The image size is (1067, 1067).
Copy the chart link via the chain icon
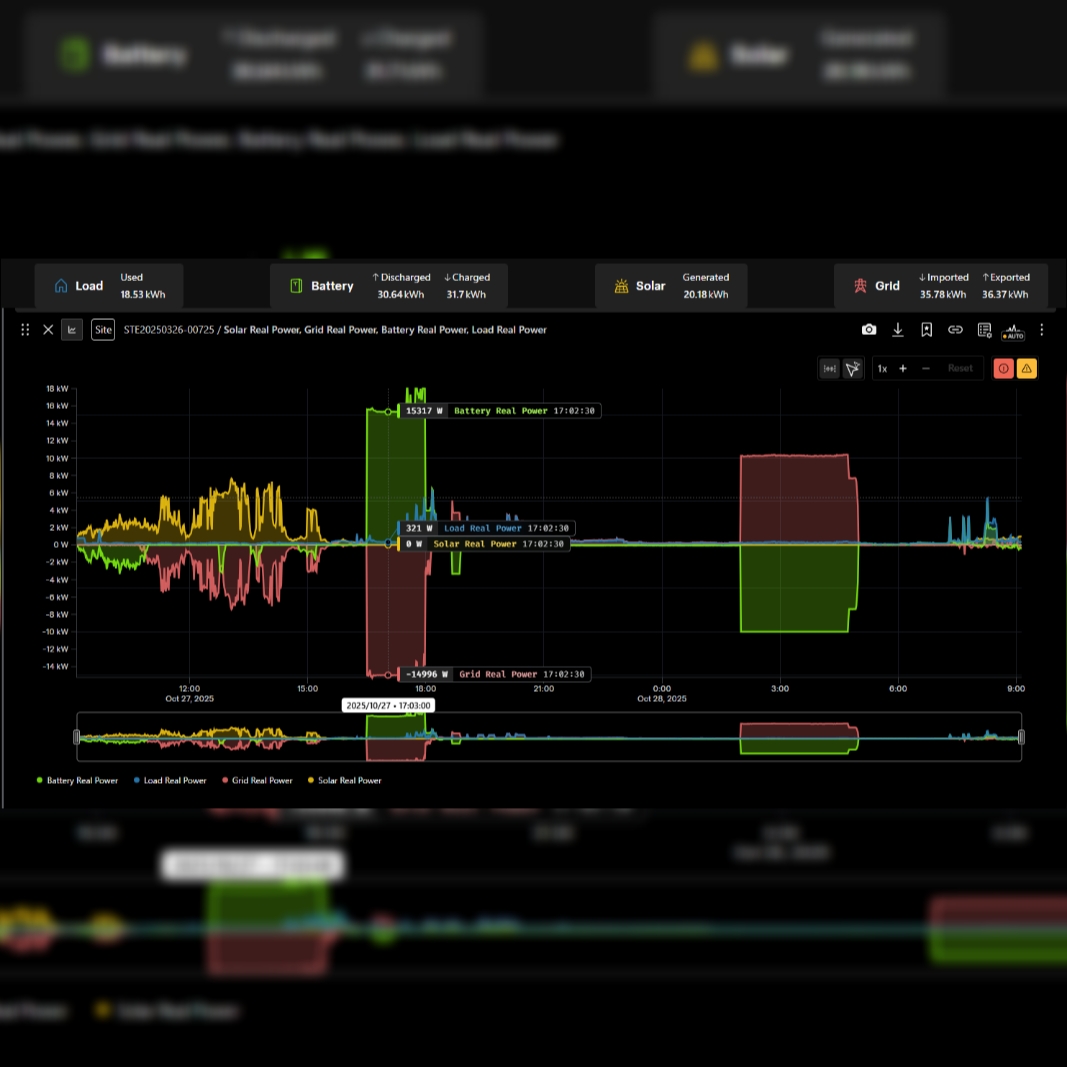pyautogui.click(x=955, y=330)
